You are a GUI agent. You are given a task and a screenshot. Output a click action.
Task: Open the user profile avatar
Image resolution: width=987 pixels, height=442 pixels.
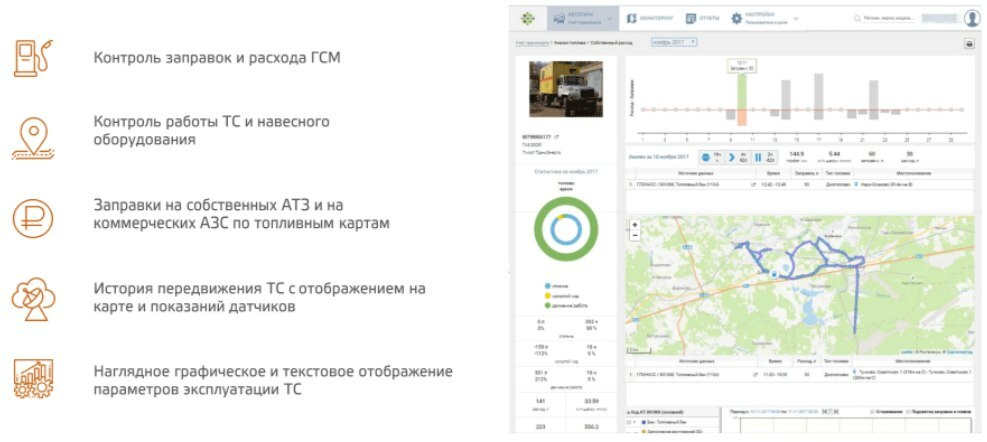tap(972, 18)
